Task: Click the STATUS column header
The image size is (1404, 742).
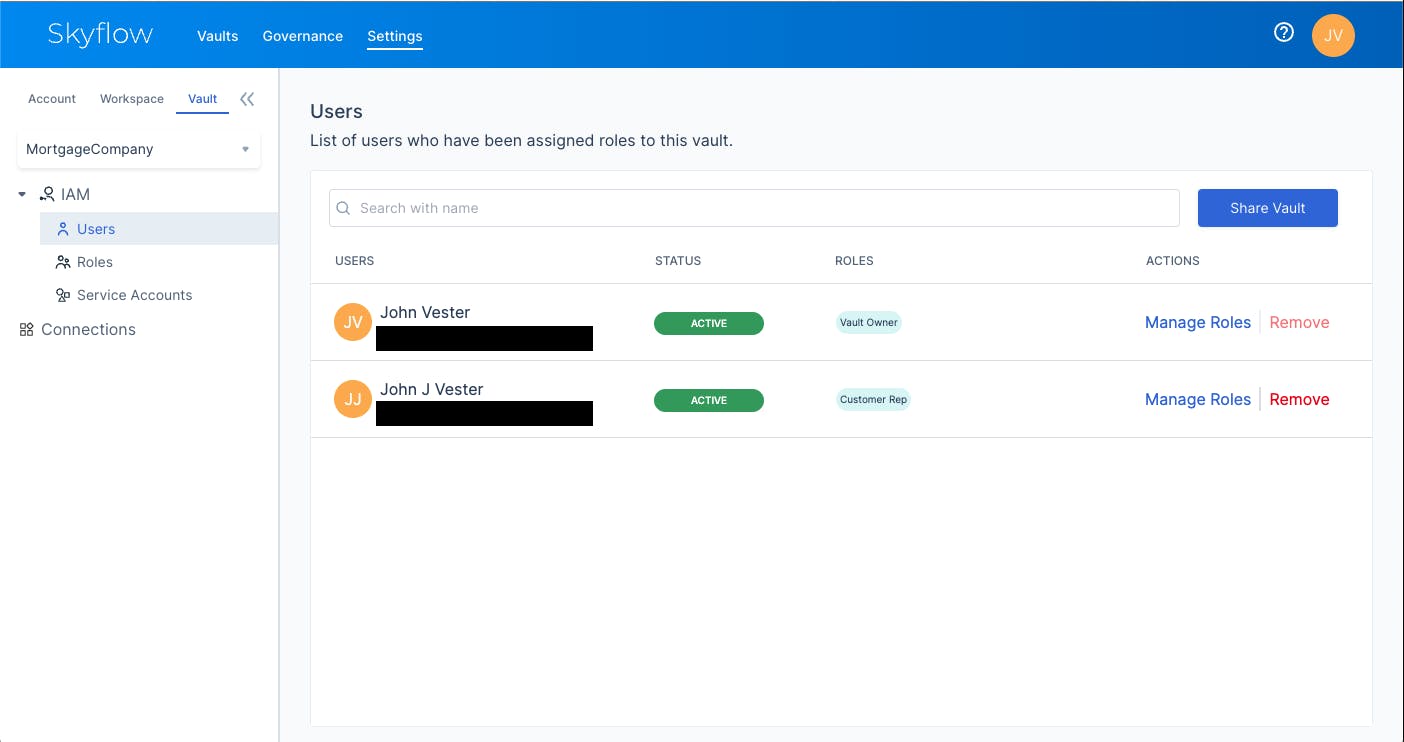Action: (x=678, y=261)
